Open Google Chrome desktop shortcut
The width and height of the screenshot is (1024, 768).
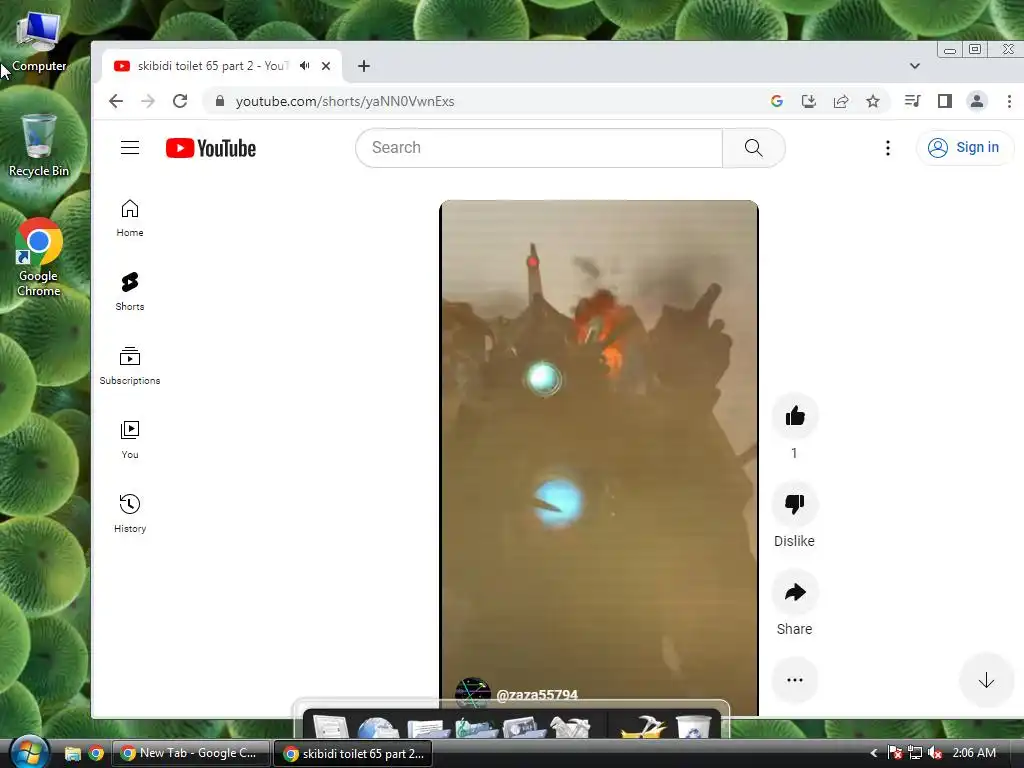coord(39,257)
